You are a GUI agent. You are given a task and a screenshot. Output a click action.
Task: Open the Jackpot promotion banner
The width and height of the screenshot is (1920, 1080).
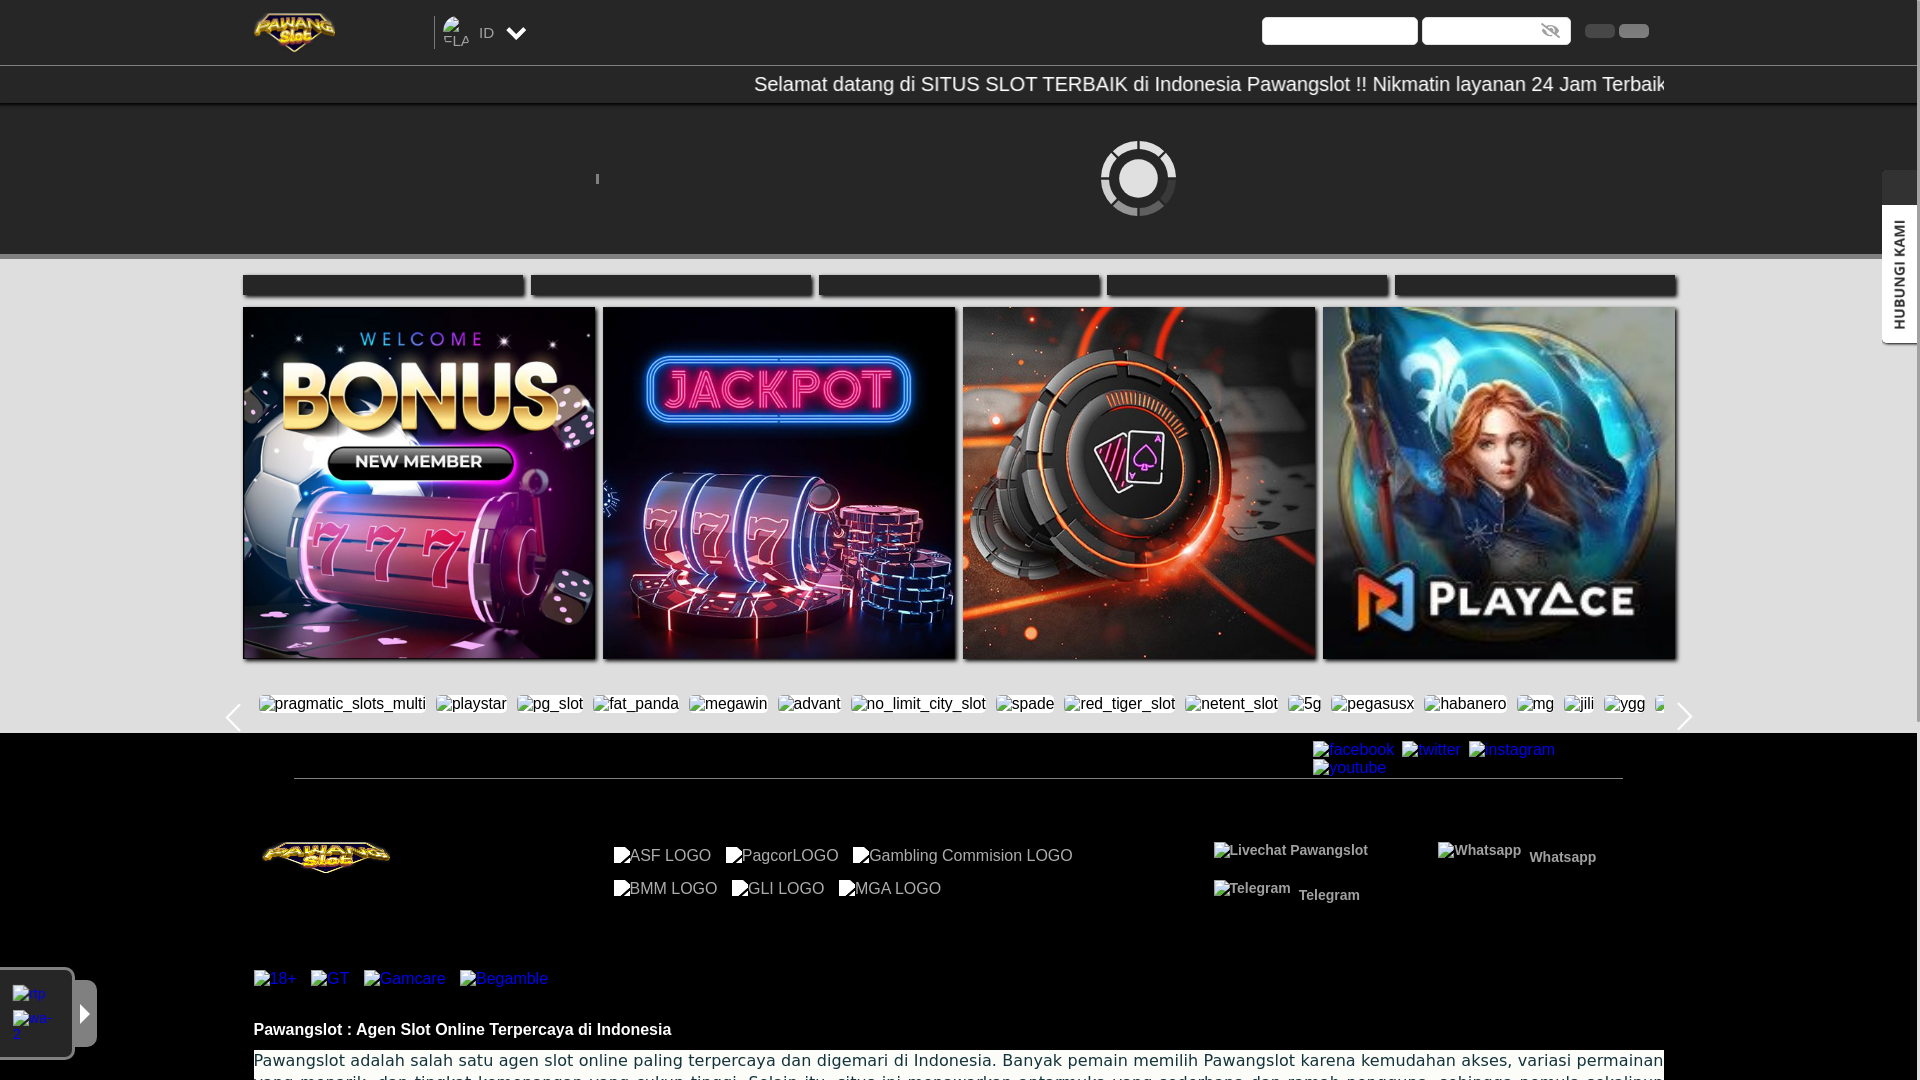[779, 483]
